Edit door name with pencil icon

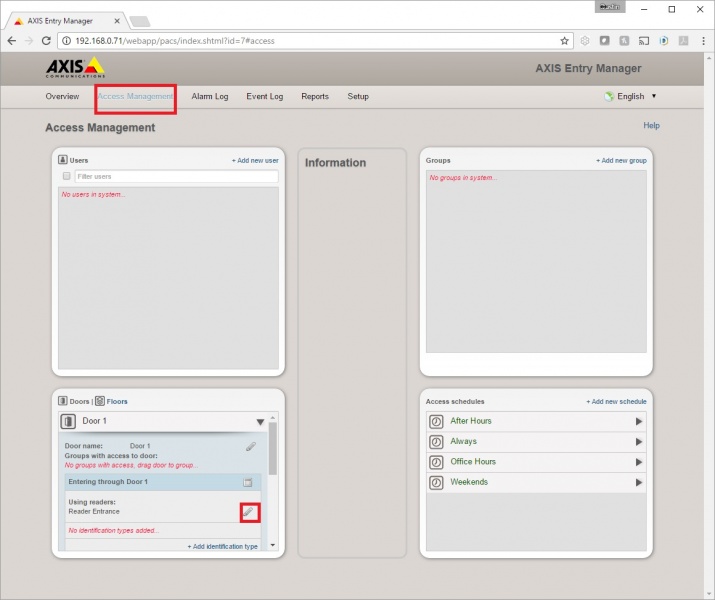[250, 446]
